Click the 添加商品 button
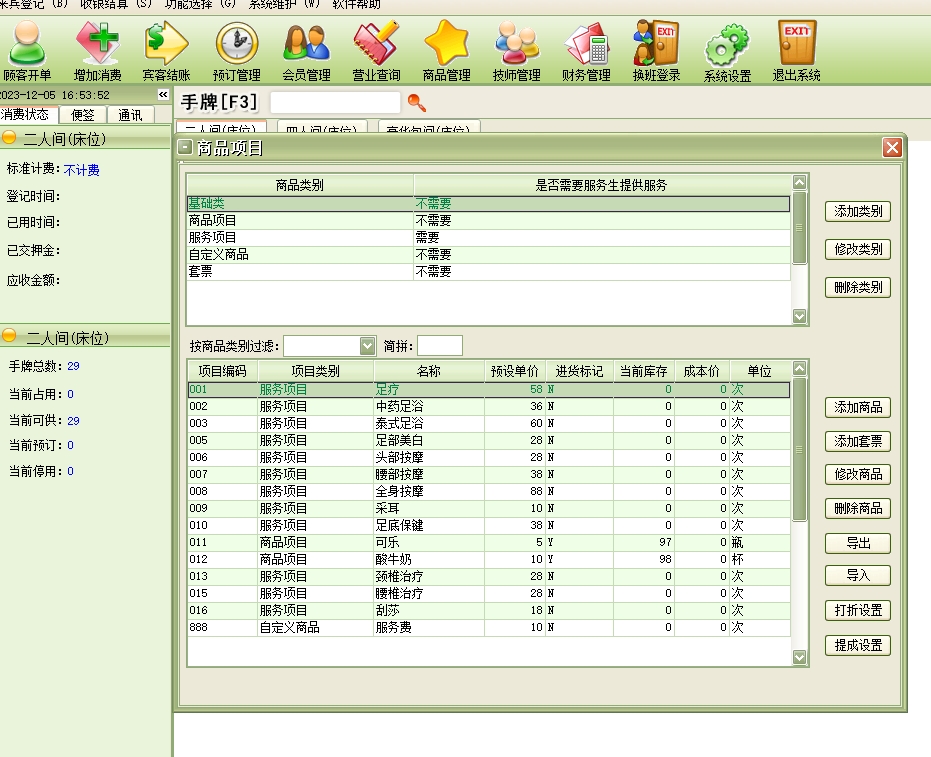Image resolution: width=931 pixels, height=757 pixels. pos(858,407)
